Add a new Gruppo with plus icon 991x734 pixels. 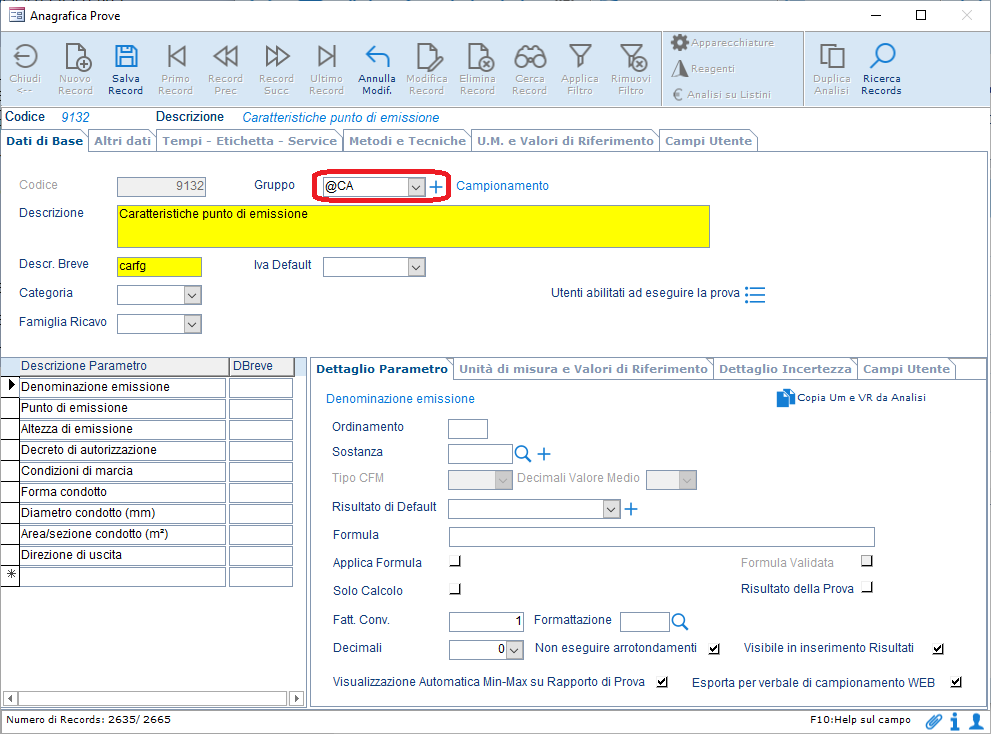pos(436,187)
